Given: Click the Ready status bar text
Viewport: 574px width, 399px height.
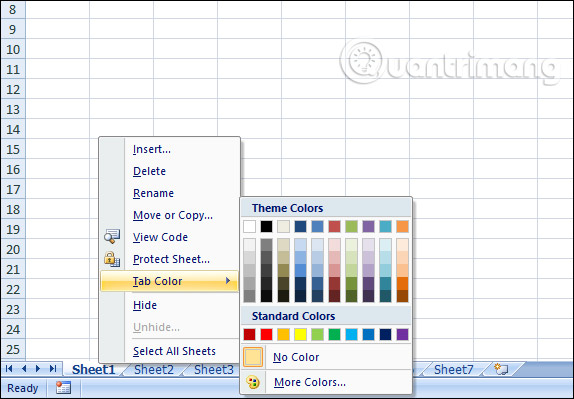Looking at the screenshot, I should (x=23, y=388).
